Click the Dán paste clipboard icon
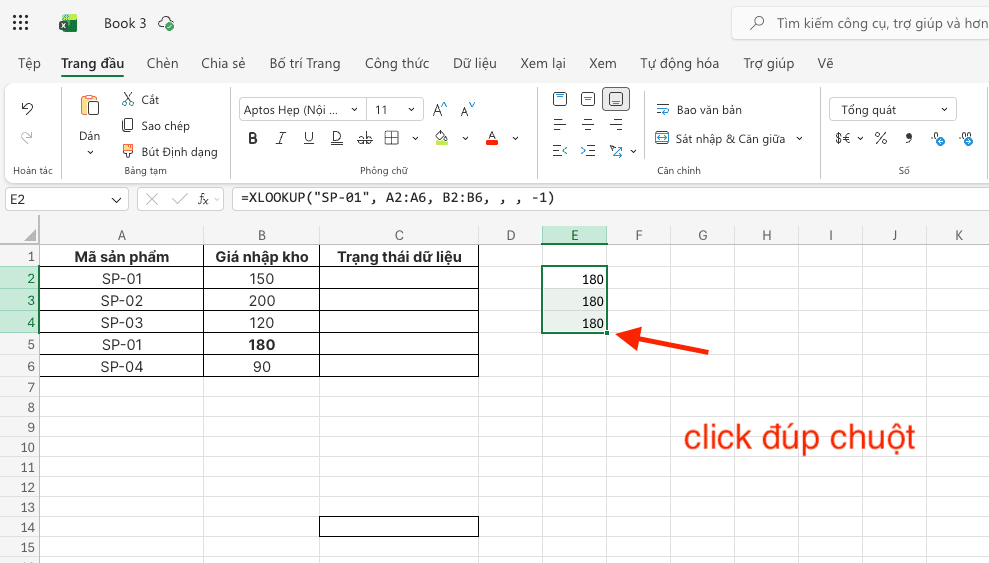 click(90, 106)
